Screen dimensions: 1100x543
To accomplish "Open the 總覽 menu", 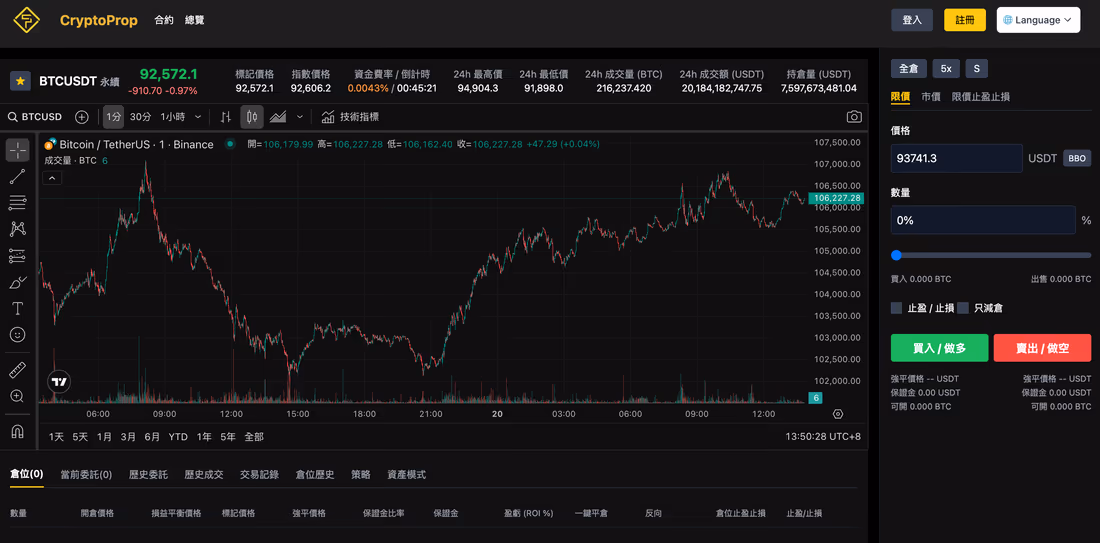I will coord(194,20).
